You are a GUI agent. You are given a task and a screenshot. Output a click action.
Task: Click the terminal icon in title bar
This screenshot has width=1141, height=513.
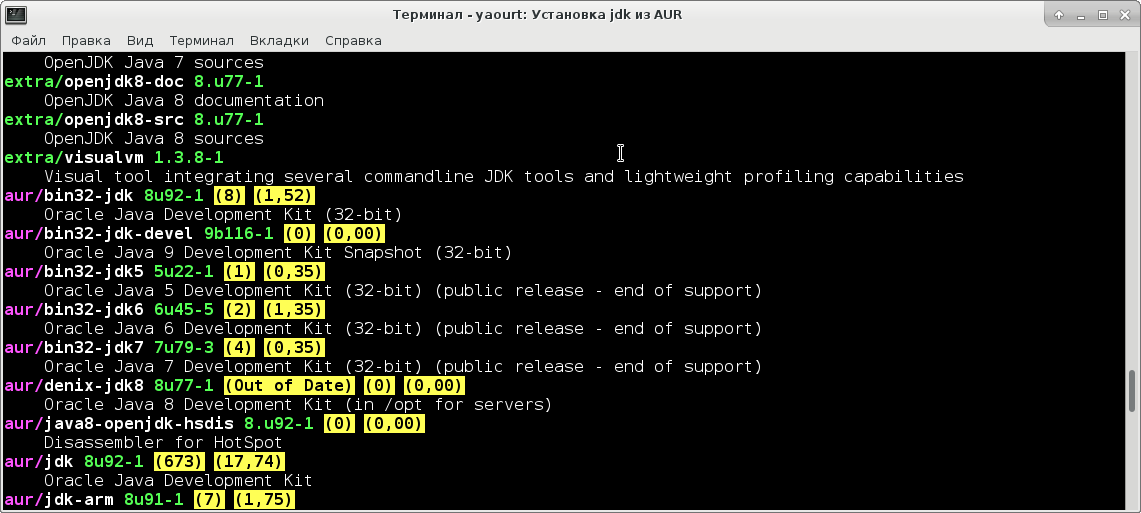point(15,15)
